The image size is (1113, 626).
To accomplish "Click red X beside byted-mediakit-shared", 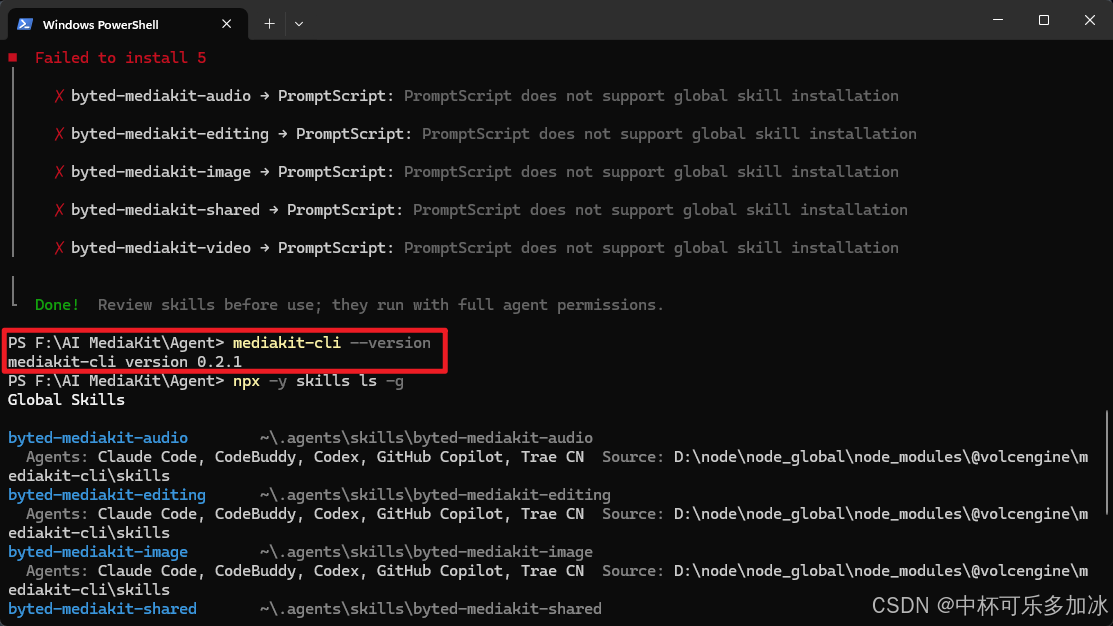I will point(59,210).
